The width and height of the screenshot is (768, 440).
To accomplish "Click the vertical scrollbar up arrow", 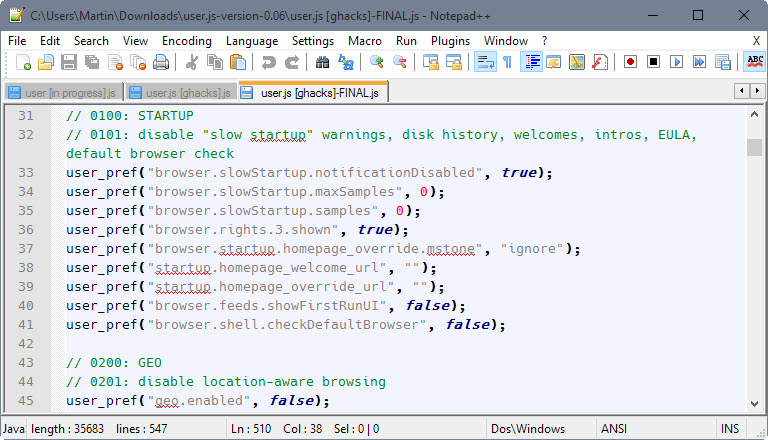I will (x=754, y=115).
